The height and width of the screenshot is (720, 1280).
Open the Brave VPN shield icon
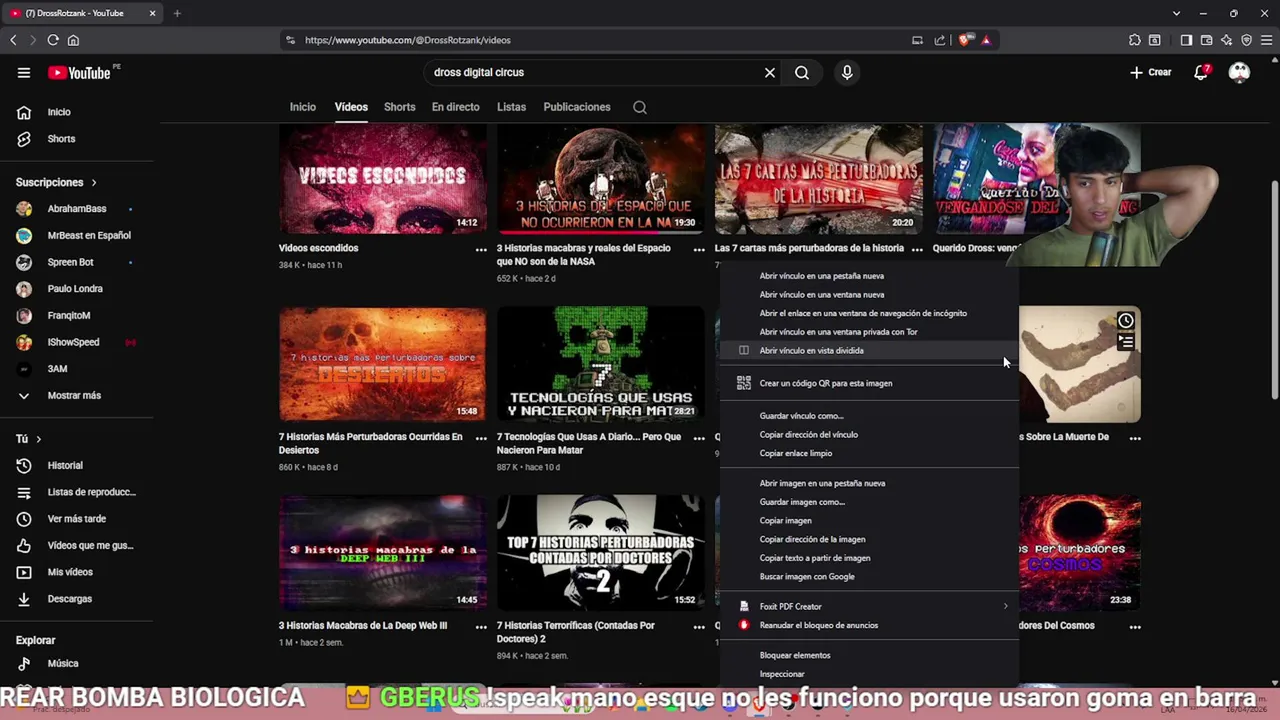(1246, 40)
